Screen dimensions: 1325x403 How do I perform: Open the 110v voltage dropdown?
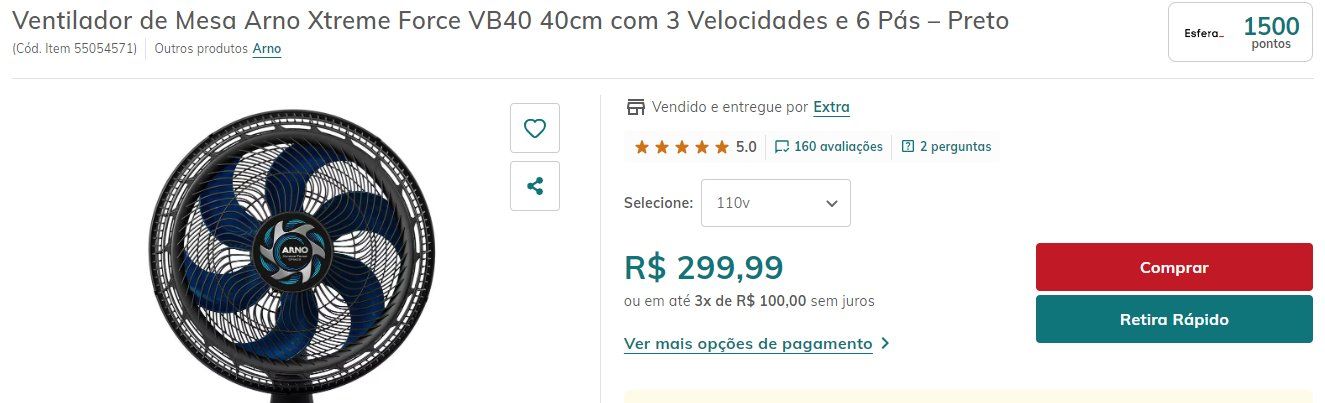click(x=776, y=203)
